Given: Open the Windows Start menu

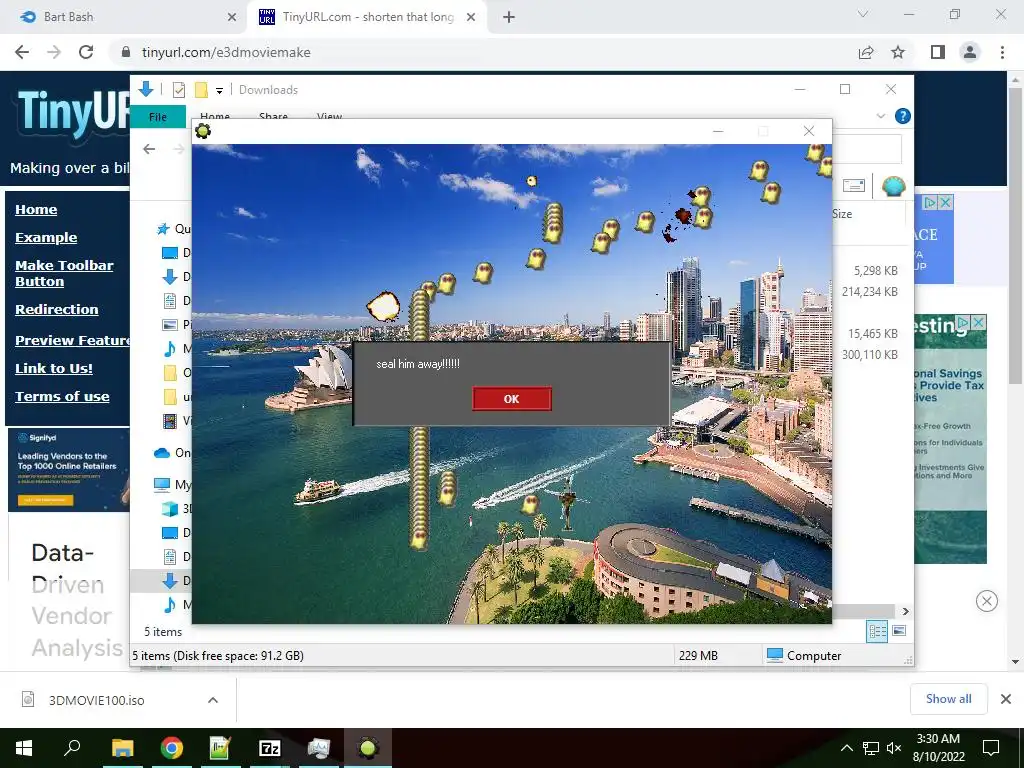Looking at the screenshot, I should [x=24, y=748].
